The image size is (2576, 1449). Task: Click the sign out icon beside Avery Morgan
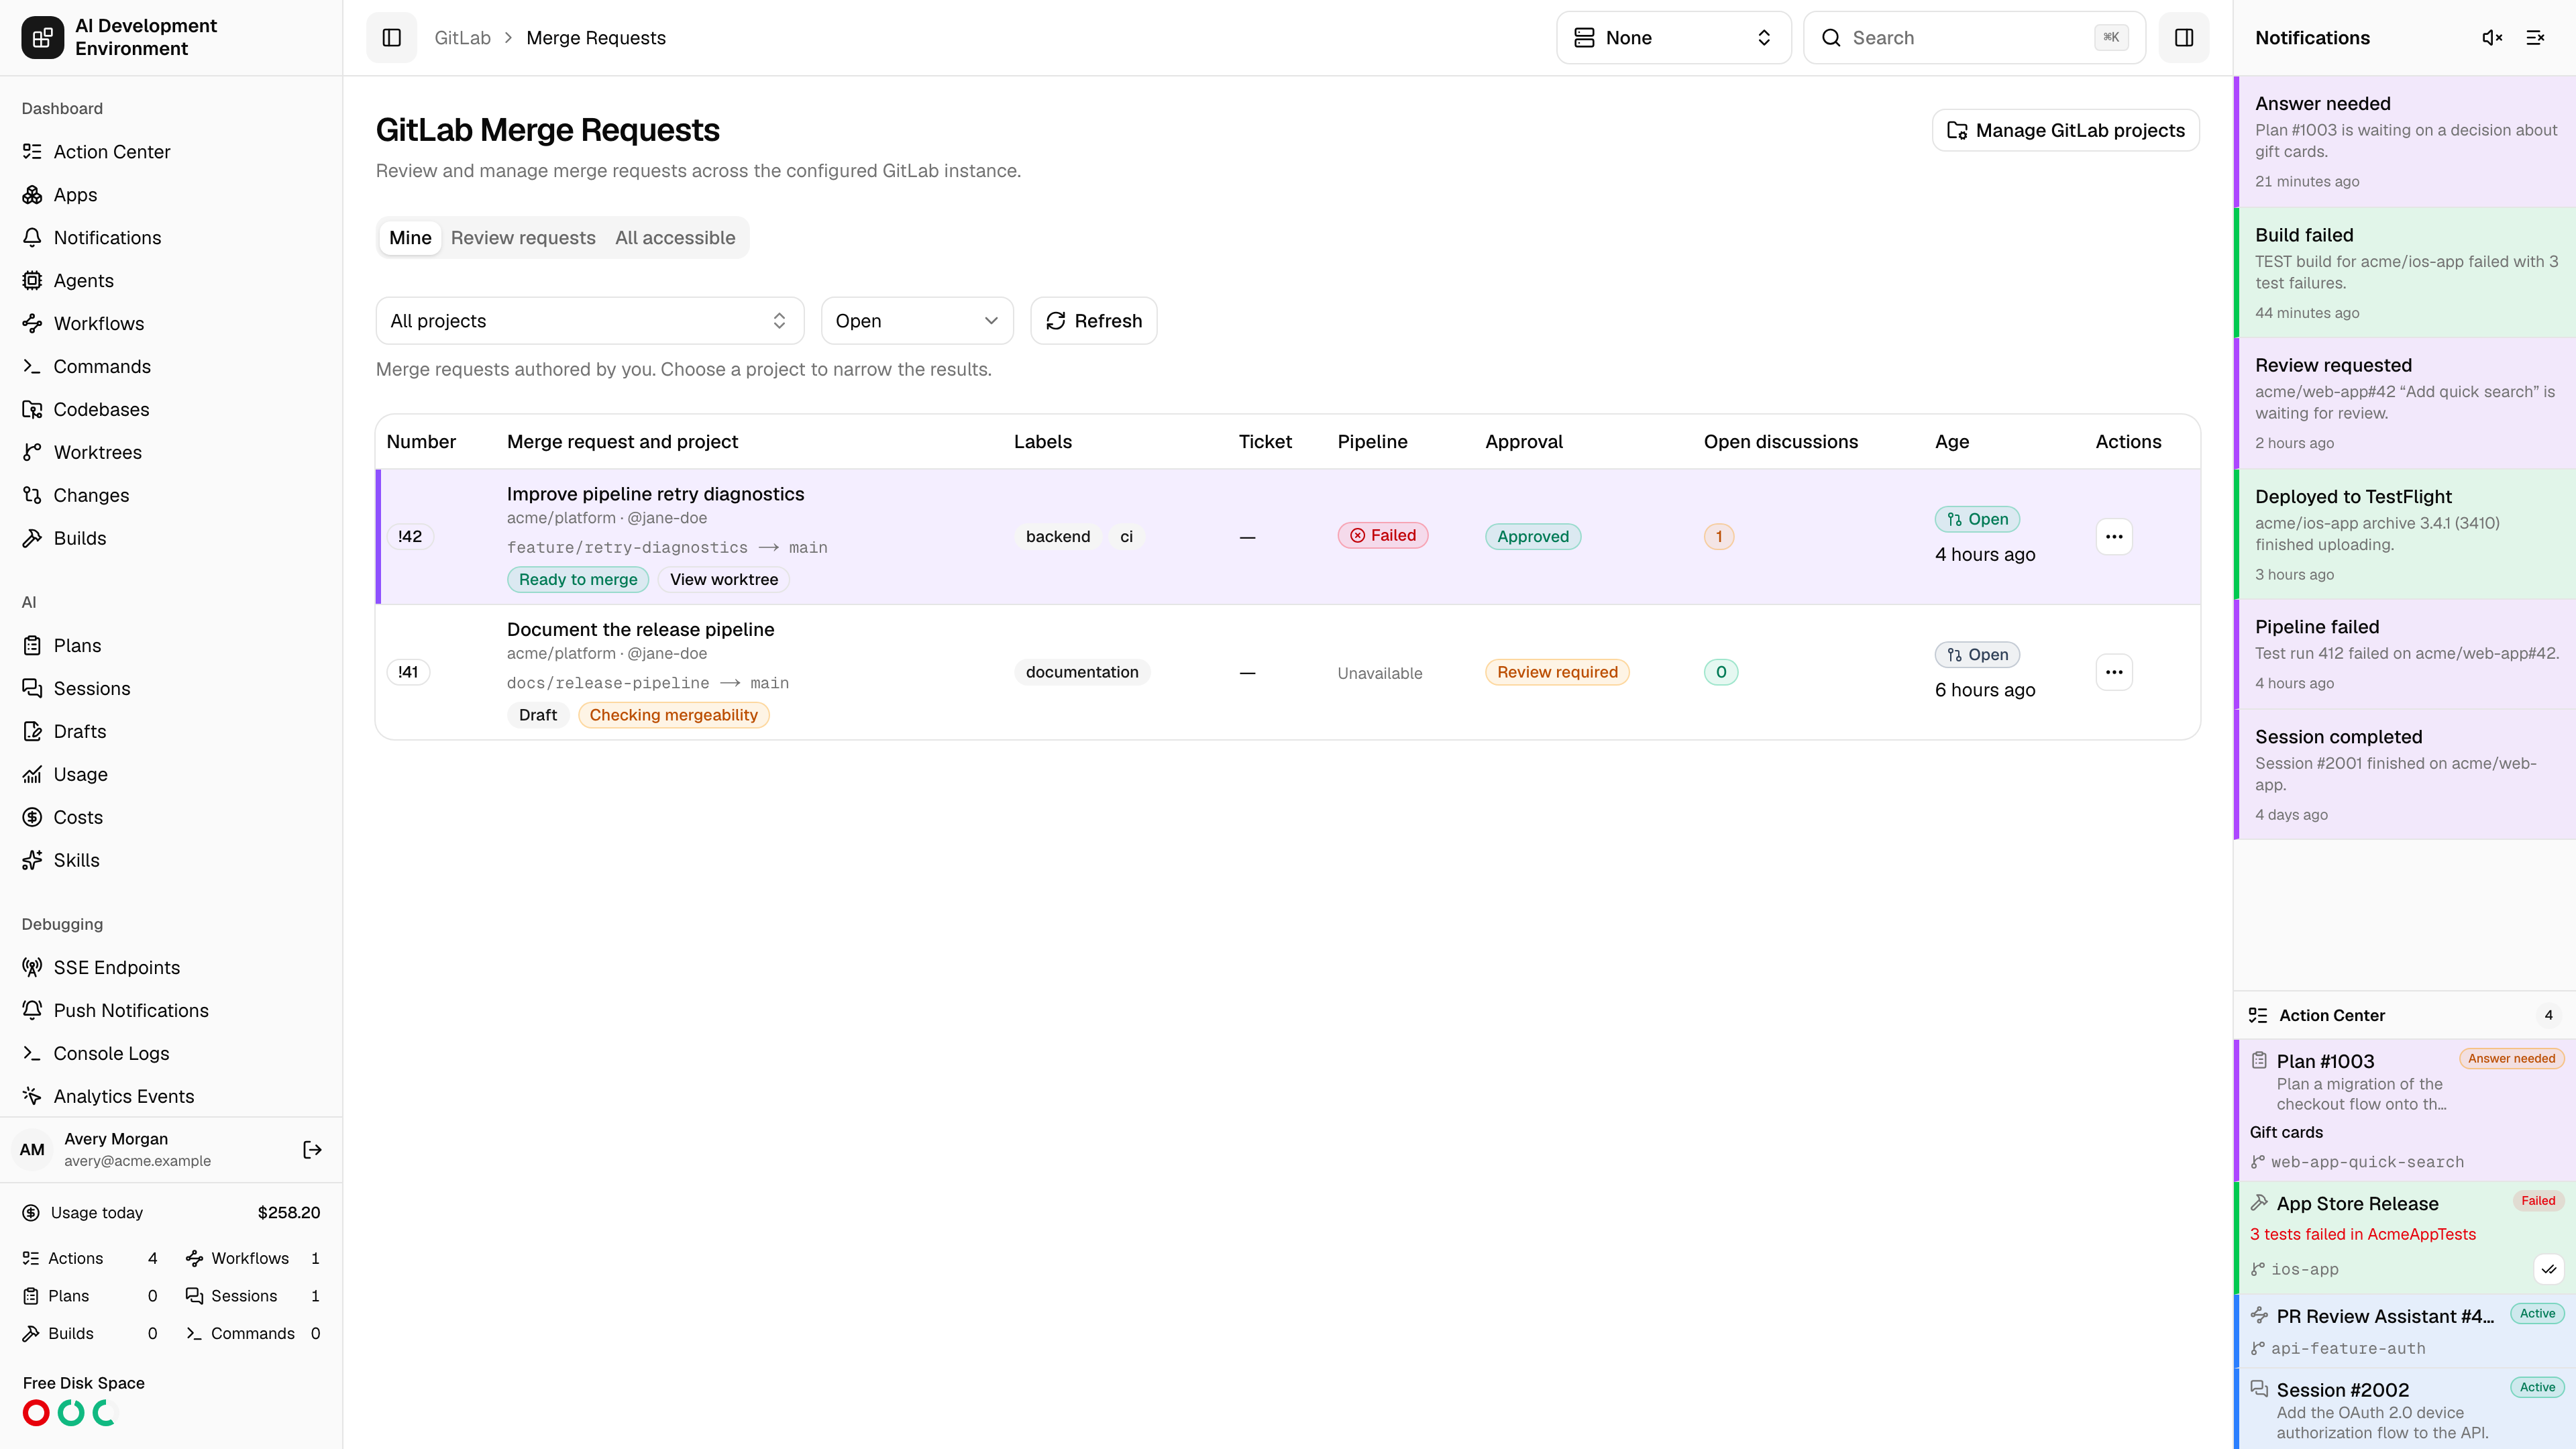click(x=312, y=1149)
